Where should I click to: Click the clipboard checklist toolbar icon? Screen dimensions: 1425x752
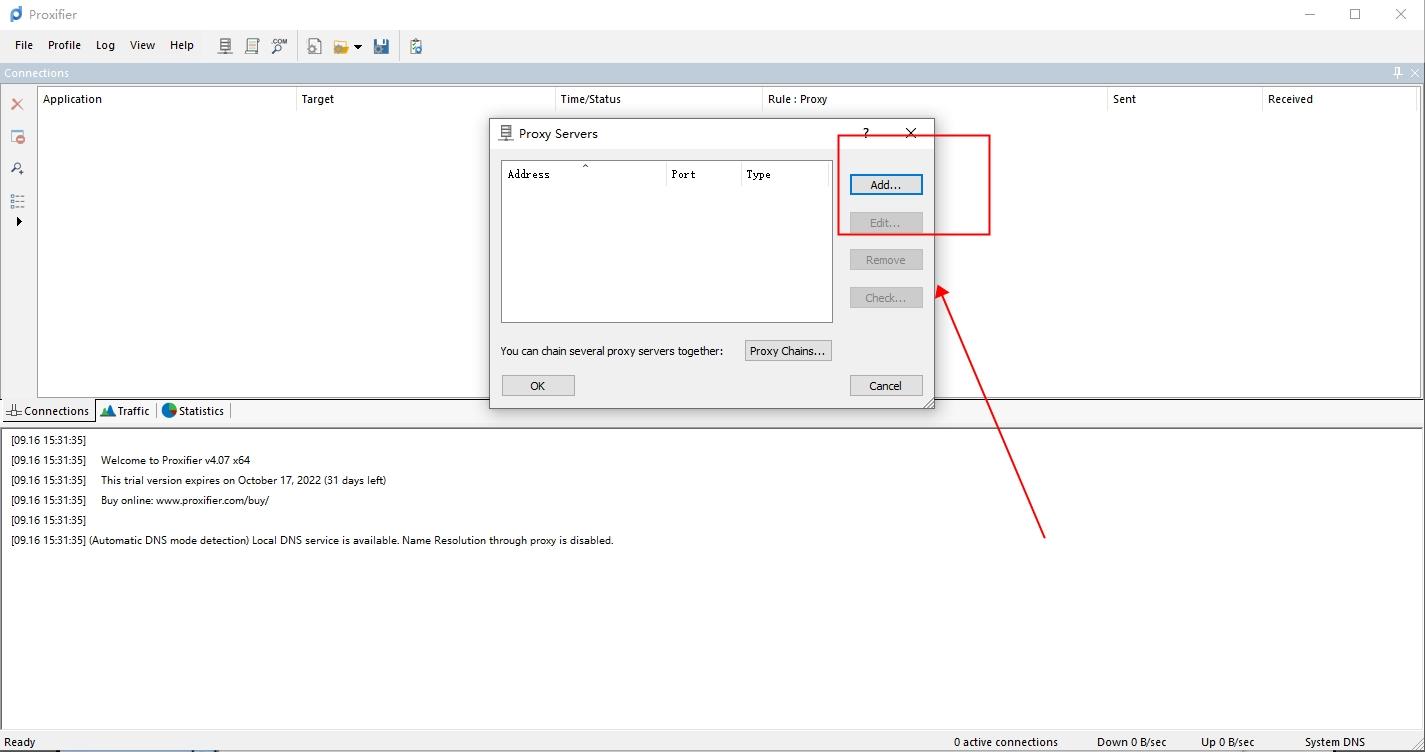(416, 46)
